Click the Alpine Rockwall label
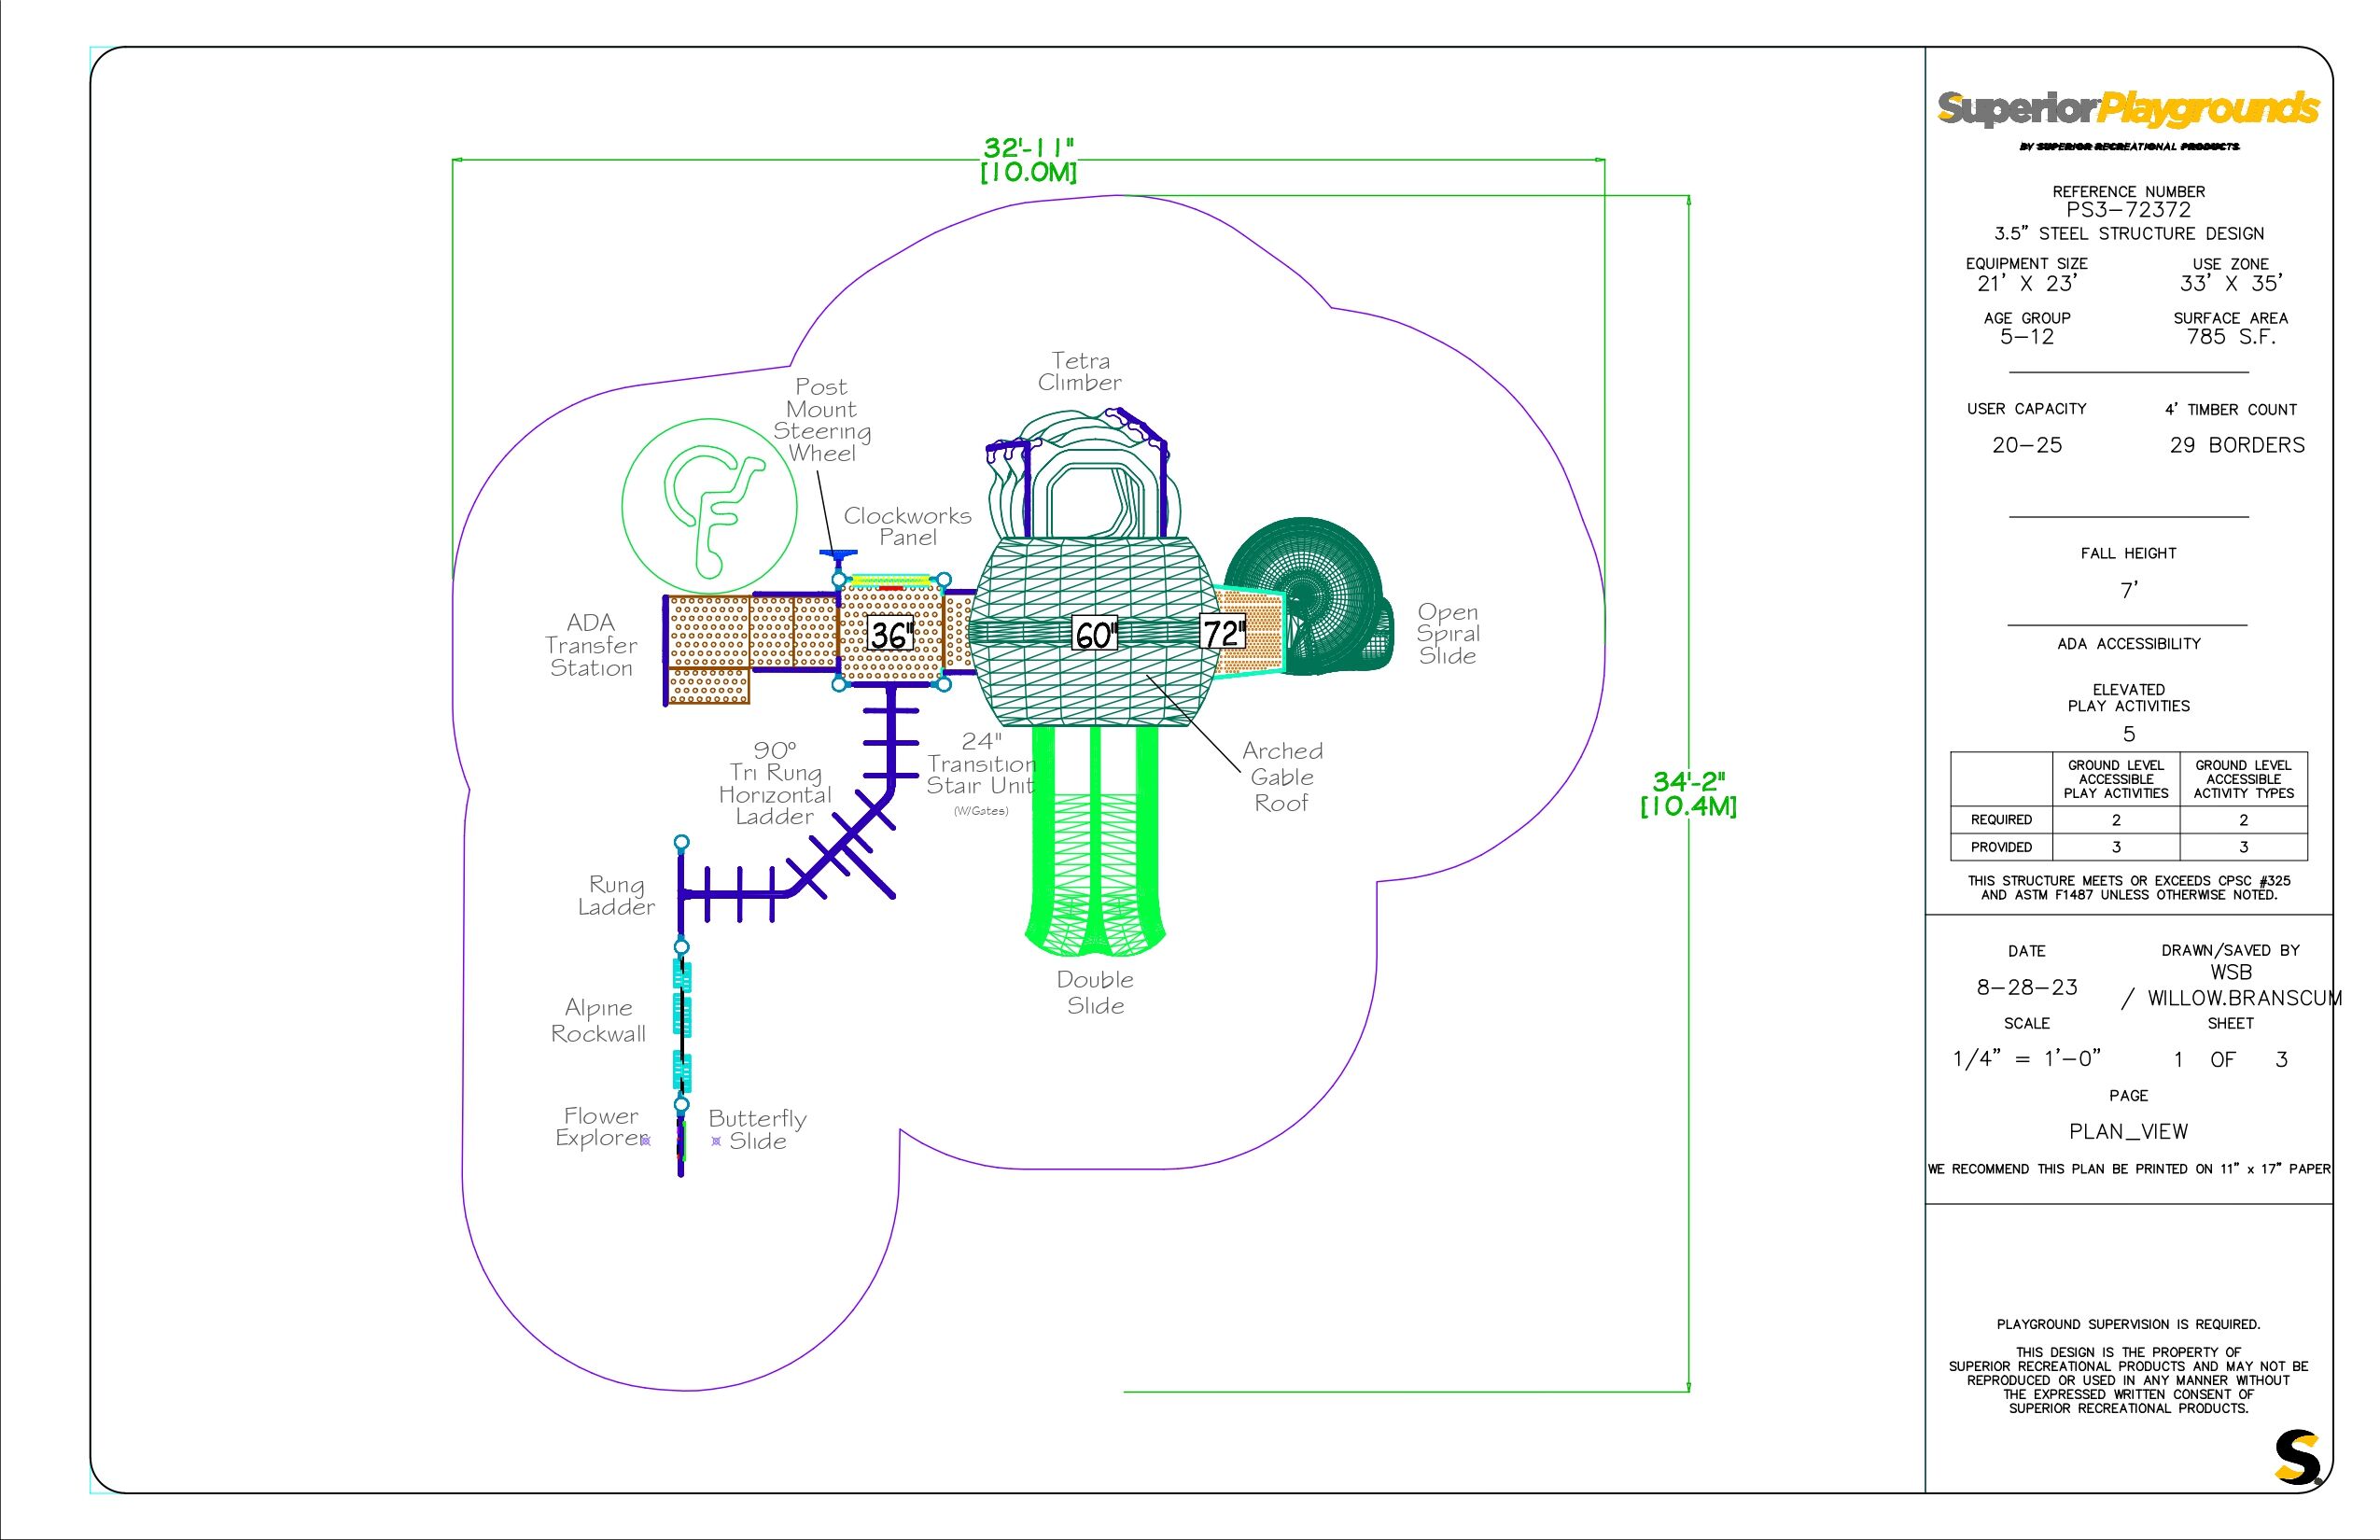This screenshot has height=1540, width=2380. (598, 1021)
